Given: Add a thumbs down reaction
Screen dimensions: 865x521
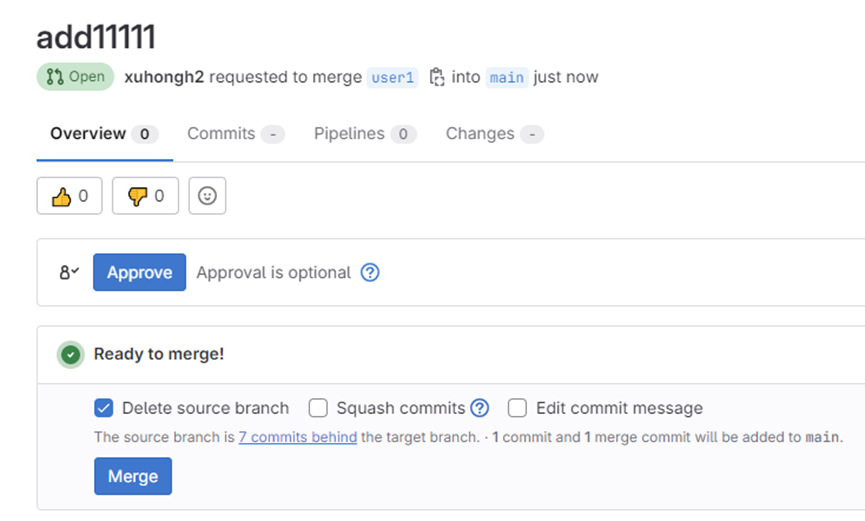Looking at the screenshot, I should pos(145,196).
